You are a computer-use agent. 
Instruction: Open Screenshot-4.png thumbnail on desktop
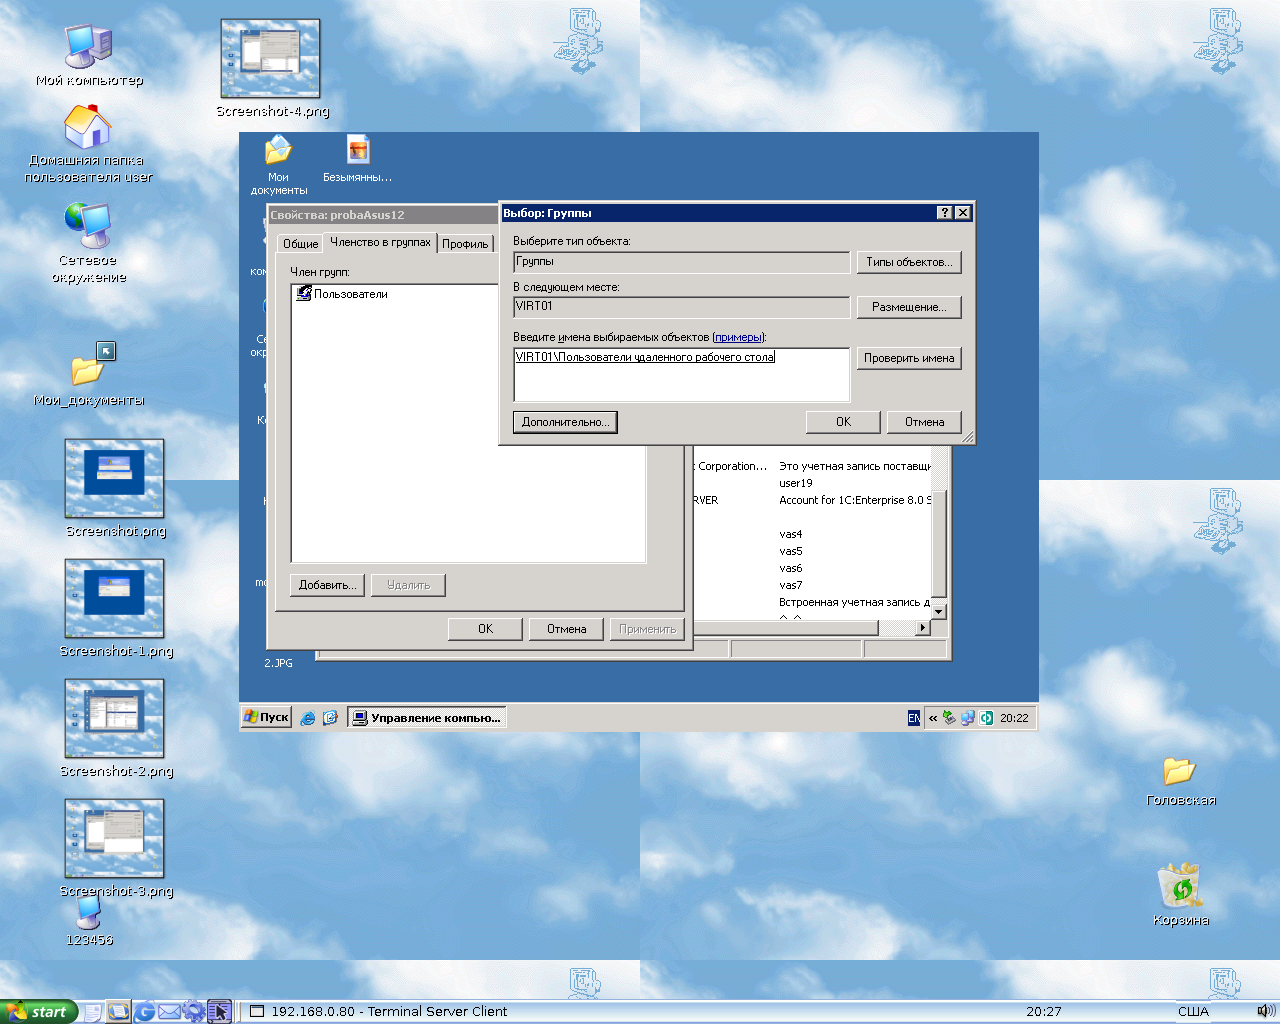point(270,60)
